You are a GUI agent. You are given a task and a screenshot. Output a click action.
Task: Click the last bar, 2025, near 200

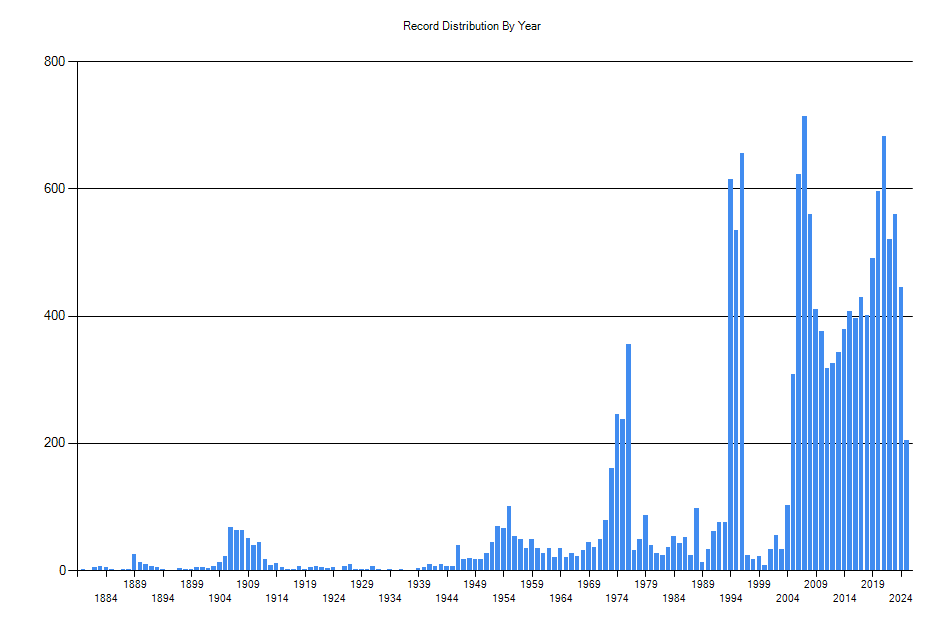coord(906,505)
